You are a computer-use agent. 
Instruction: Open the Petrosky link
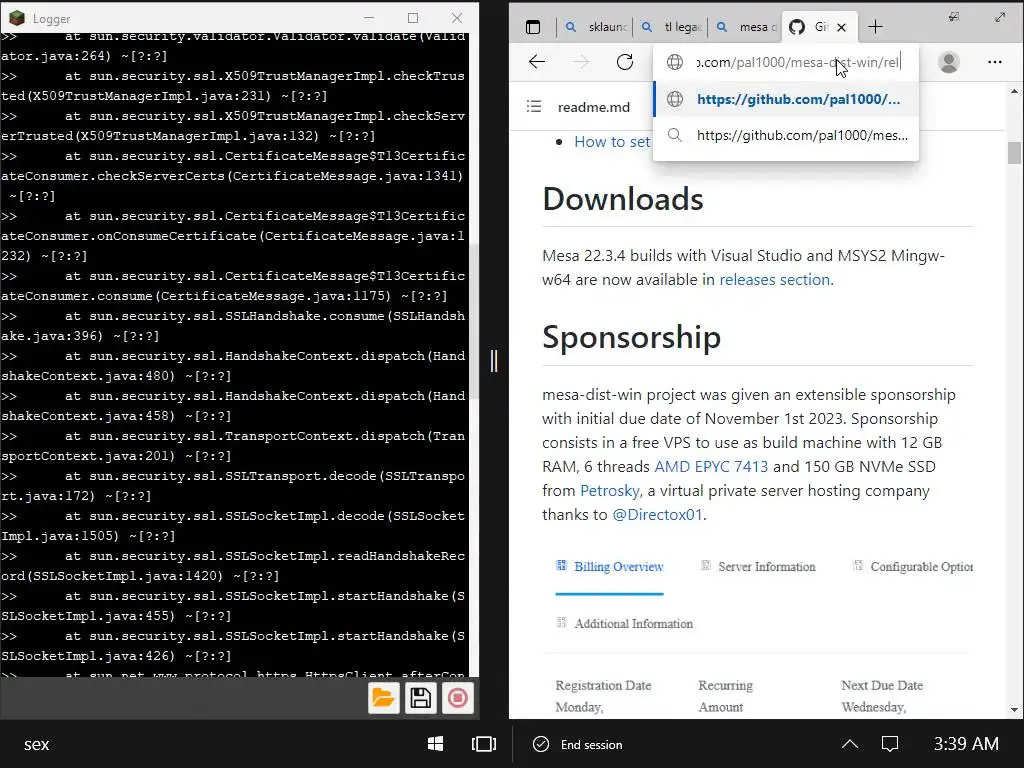click(x=610, y=490)
